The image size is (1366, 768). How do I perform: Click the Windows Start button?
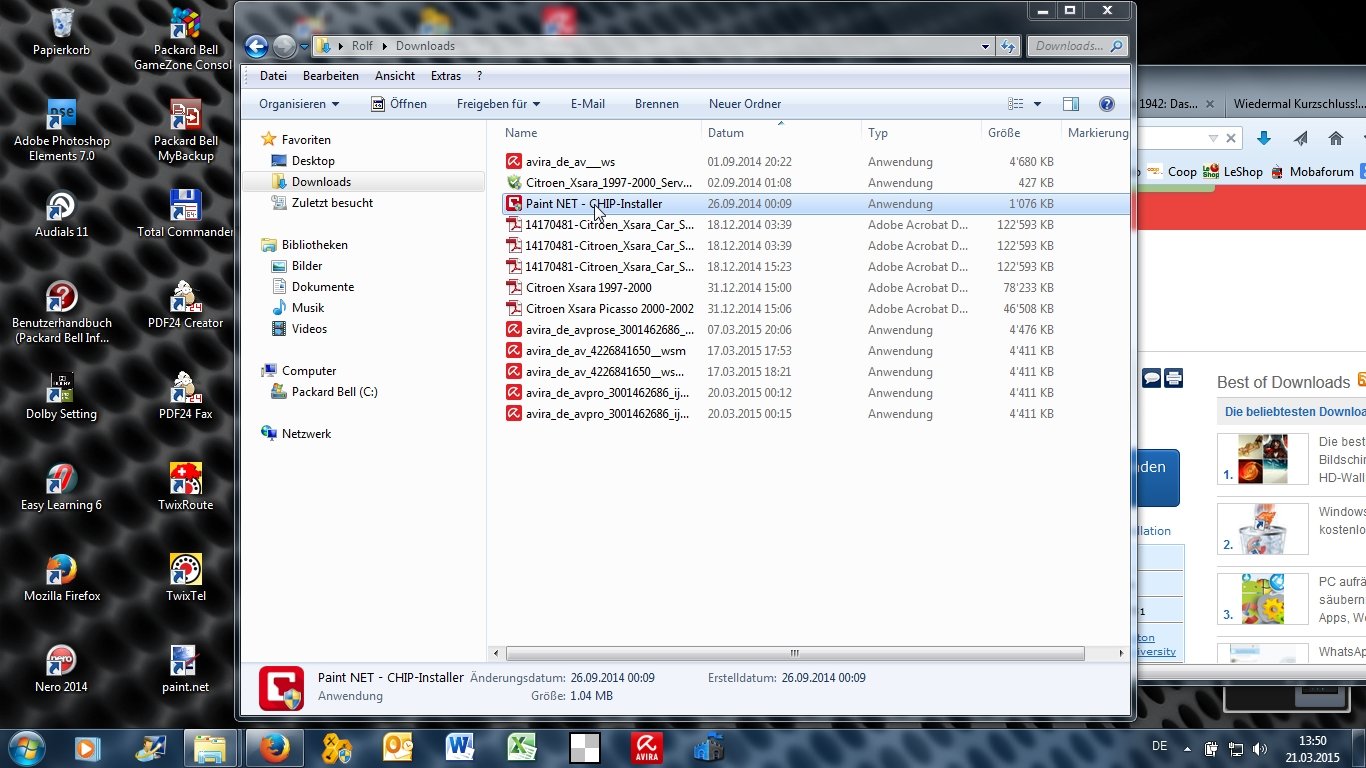click(x=26, y=748)
